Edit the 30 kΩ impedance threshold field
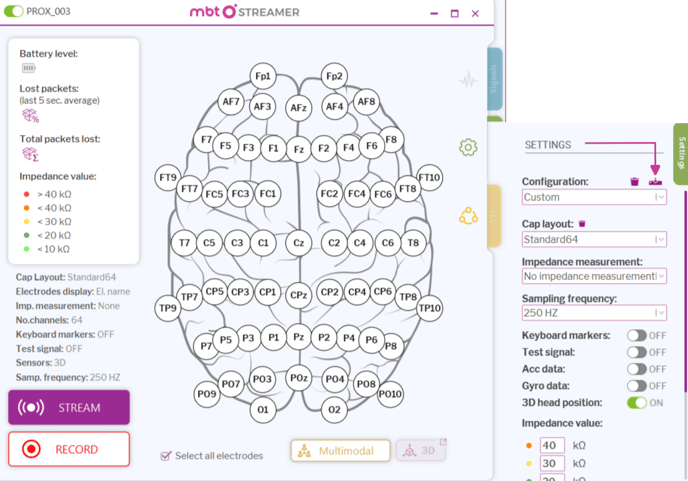Image resolution: width=688 pixels, height=481 pixels. (x=552, y=463)
